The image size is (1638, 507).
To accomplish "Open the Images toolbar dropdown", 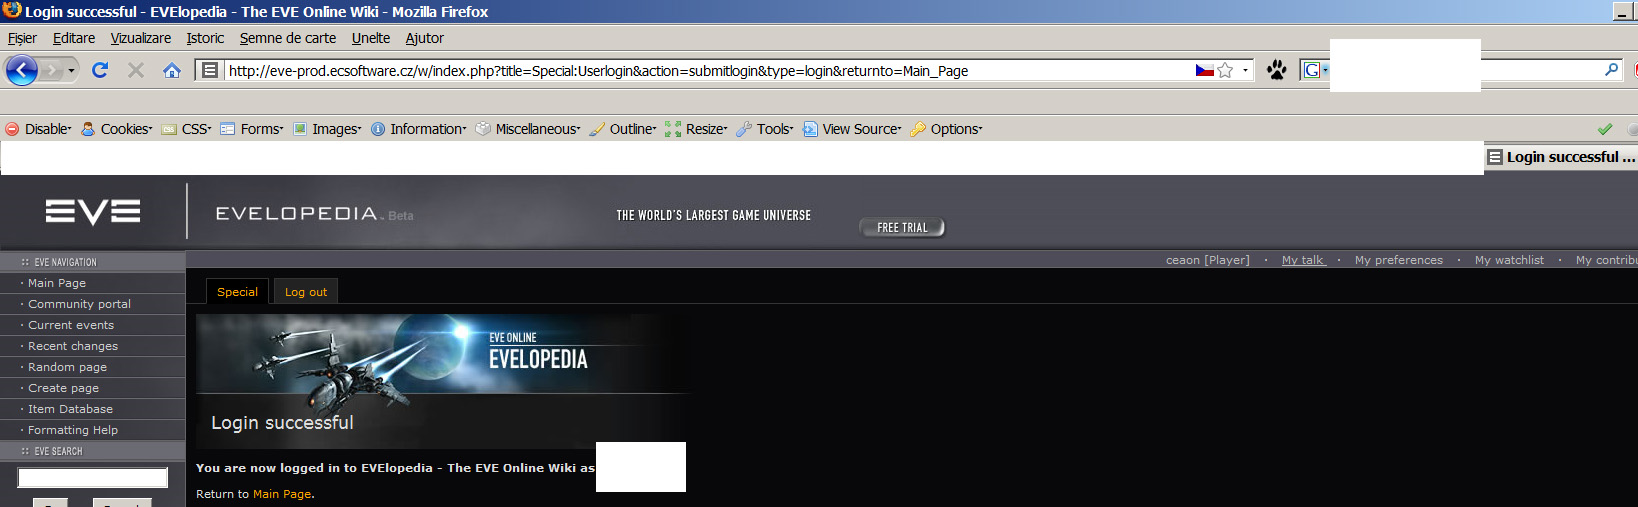I will point(327,129).
